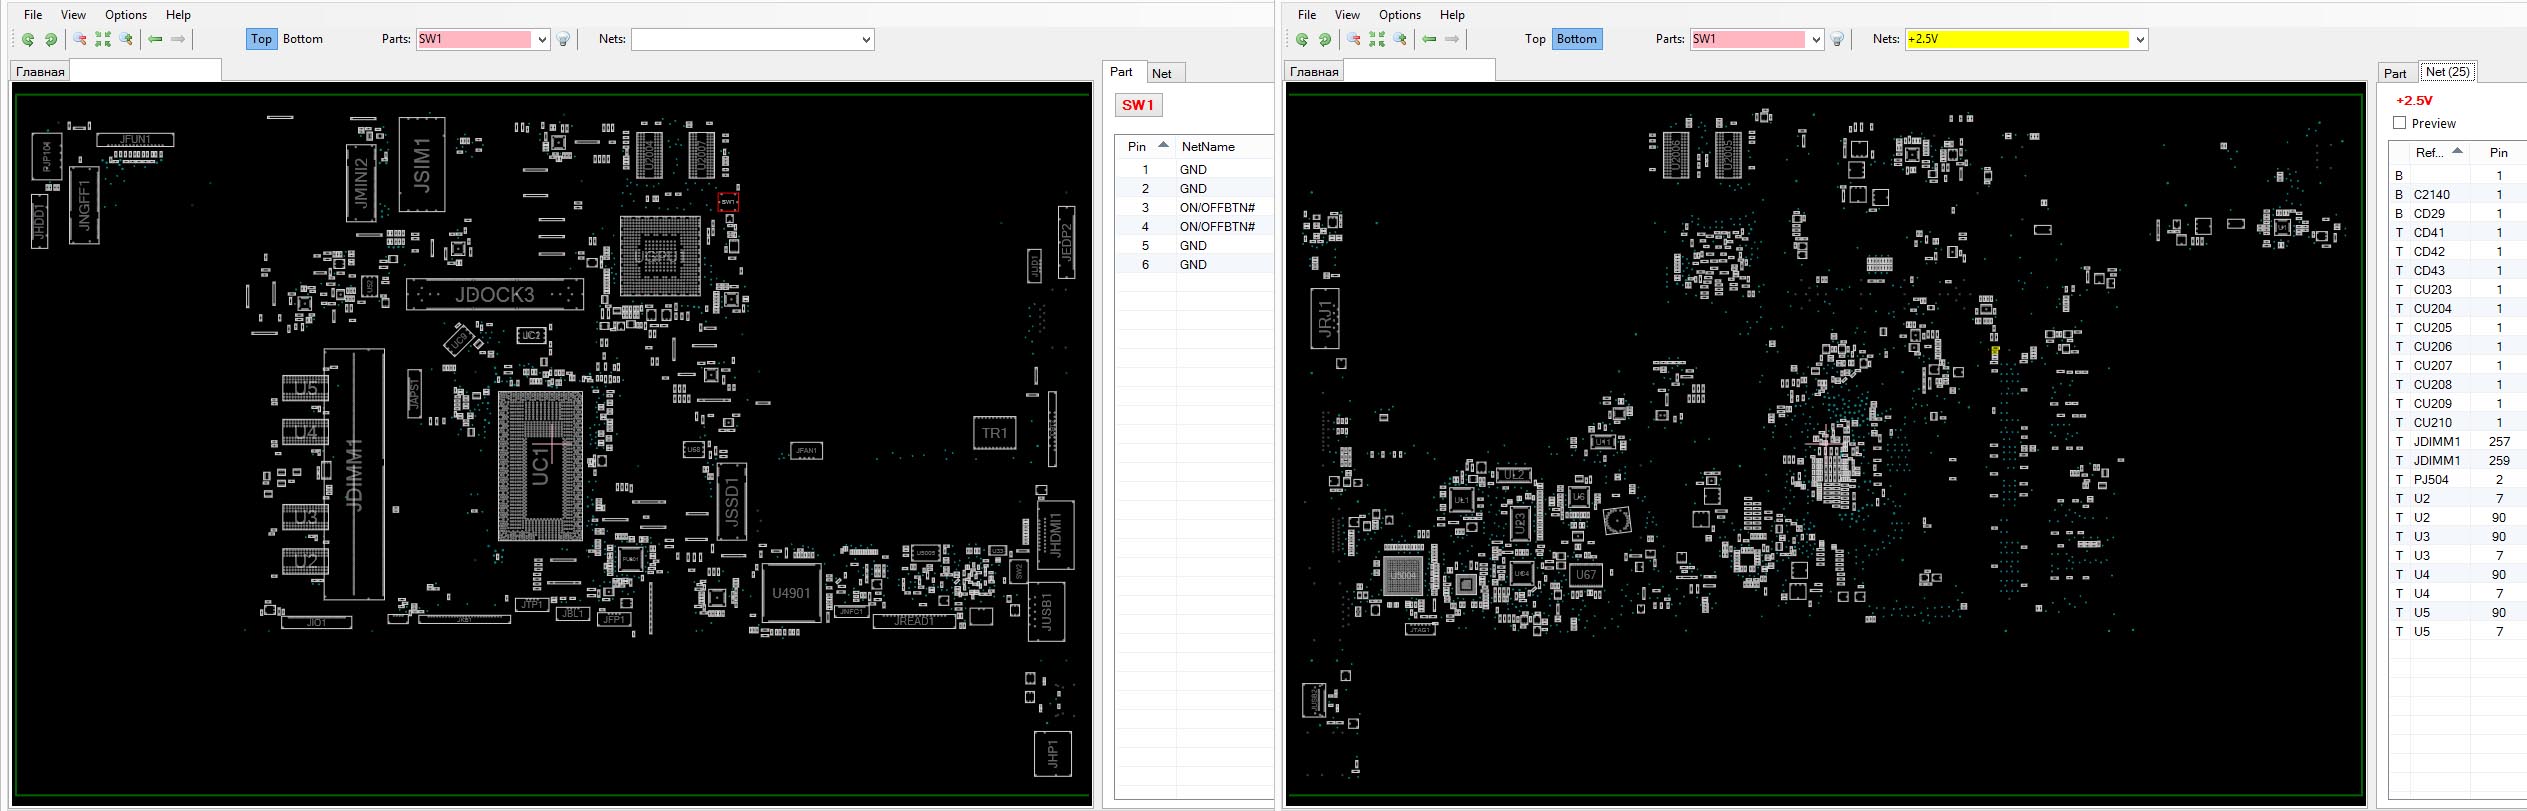Enable the Preview checkbox under +2.5V
This screenshot has width=2527, height=811.
click(2399, 123)
